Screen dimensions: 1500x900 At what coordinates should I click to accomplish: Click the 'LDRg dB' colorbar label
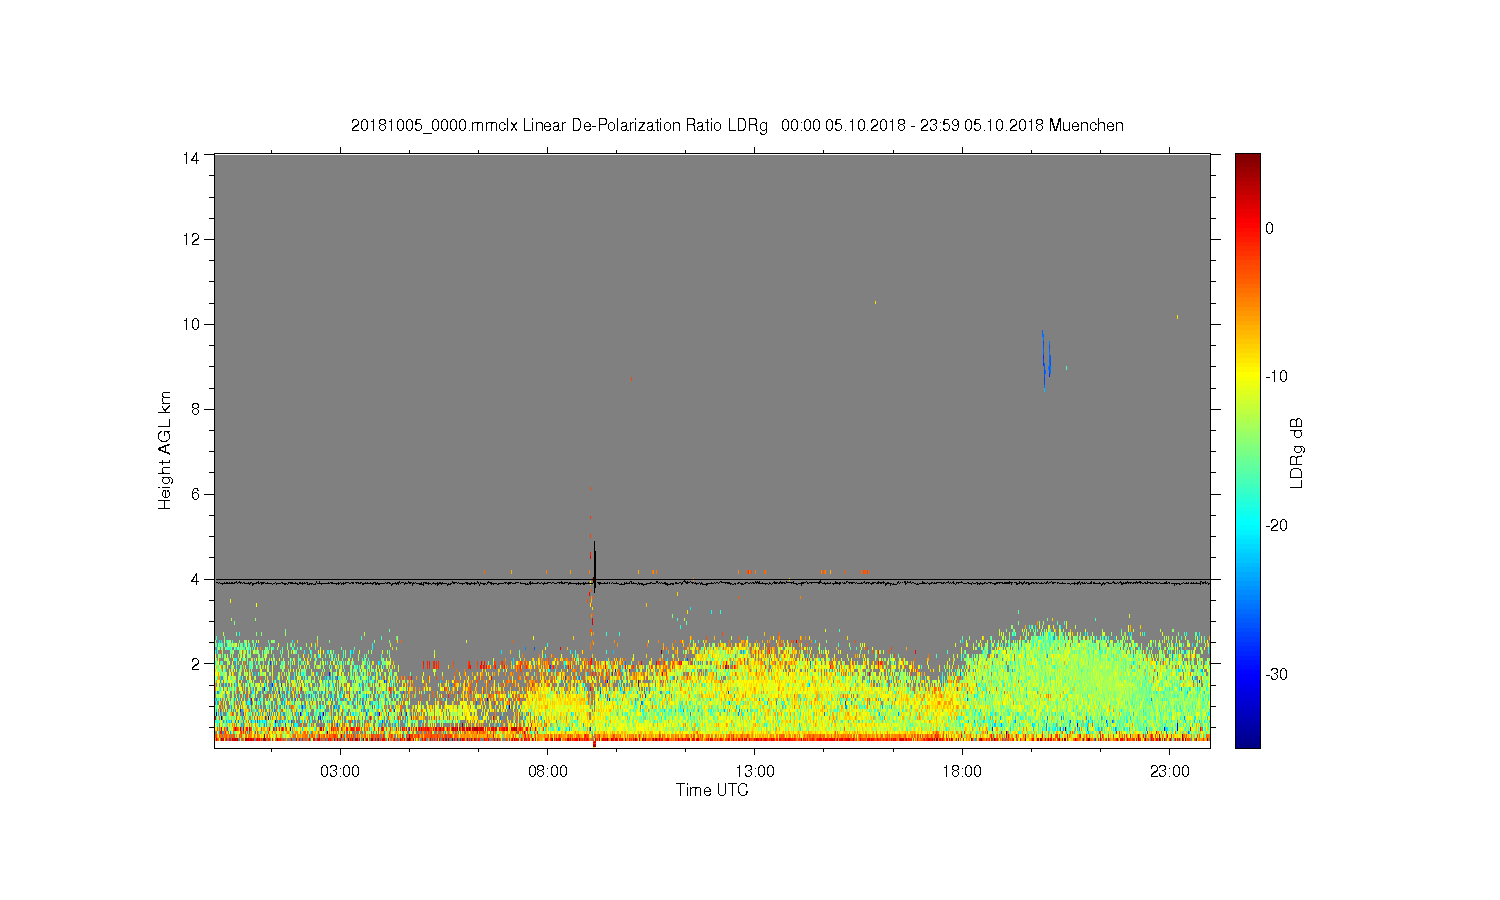[x=1297, y=452]
